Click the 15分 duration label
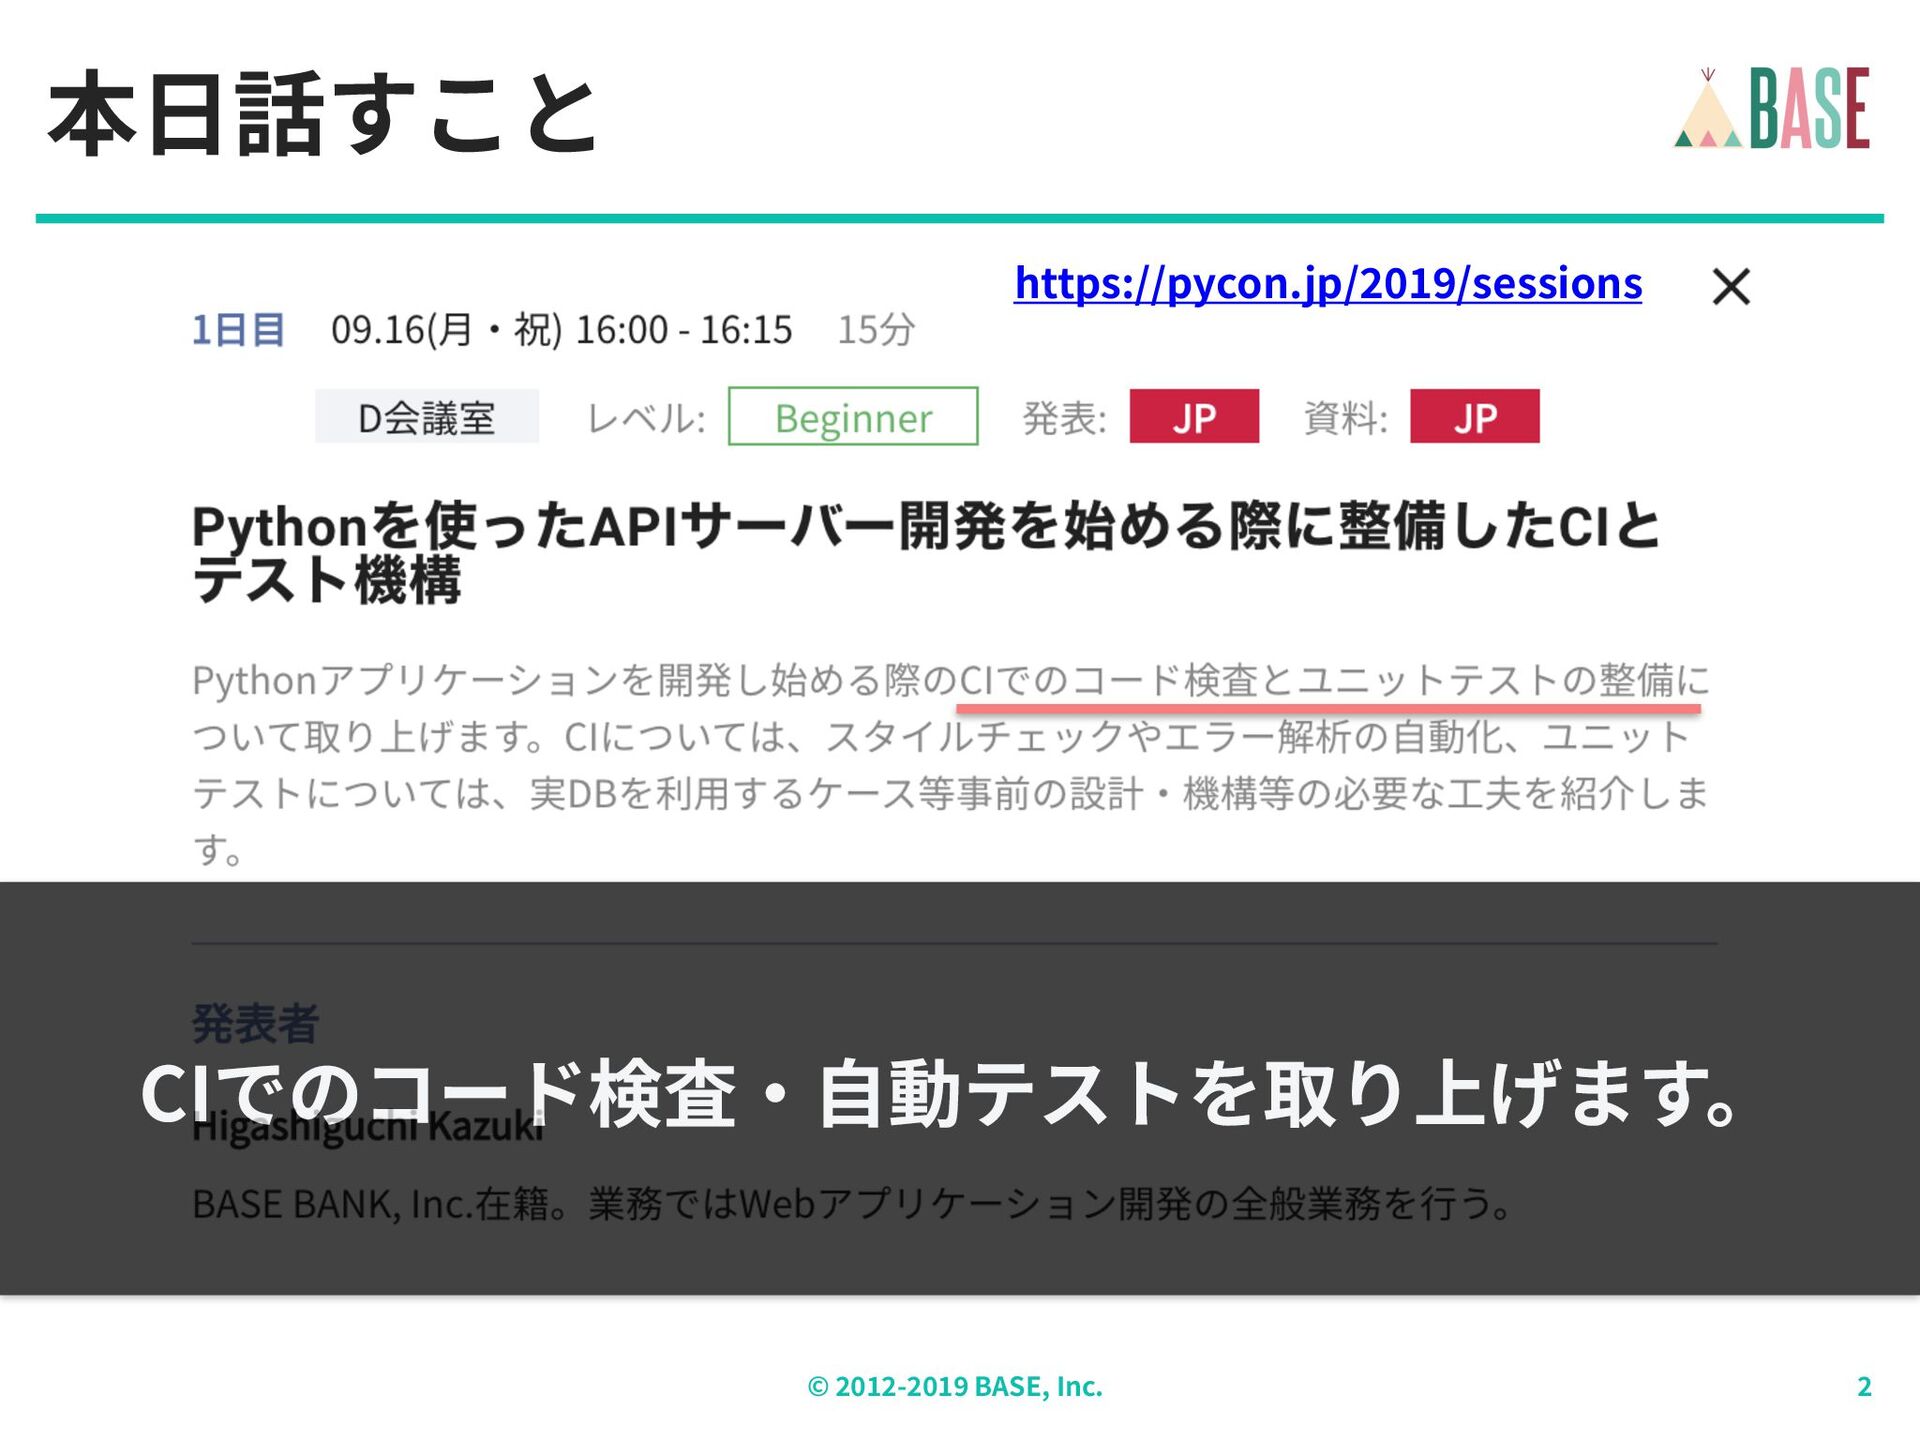This screenshot has width=1920, height=1440. 875,330
